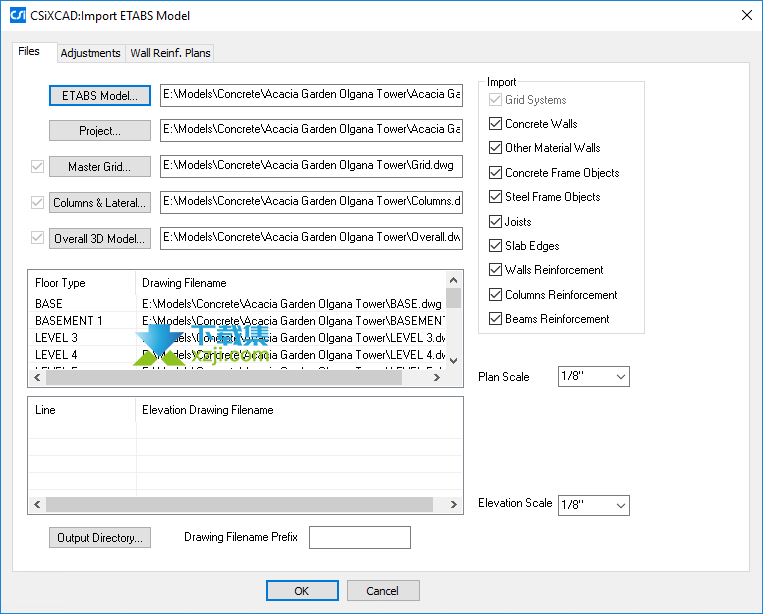Click the Drawing Filename Prefix field
The height and width of the screenshot is (614, 763).
pyautogui.click(x=360, y=537)
